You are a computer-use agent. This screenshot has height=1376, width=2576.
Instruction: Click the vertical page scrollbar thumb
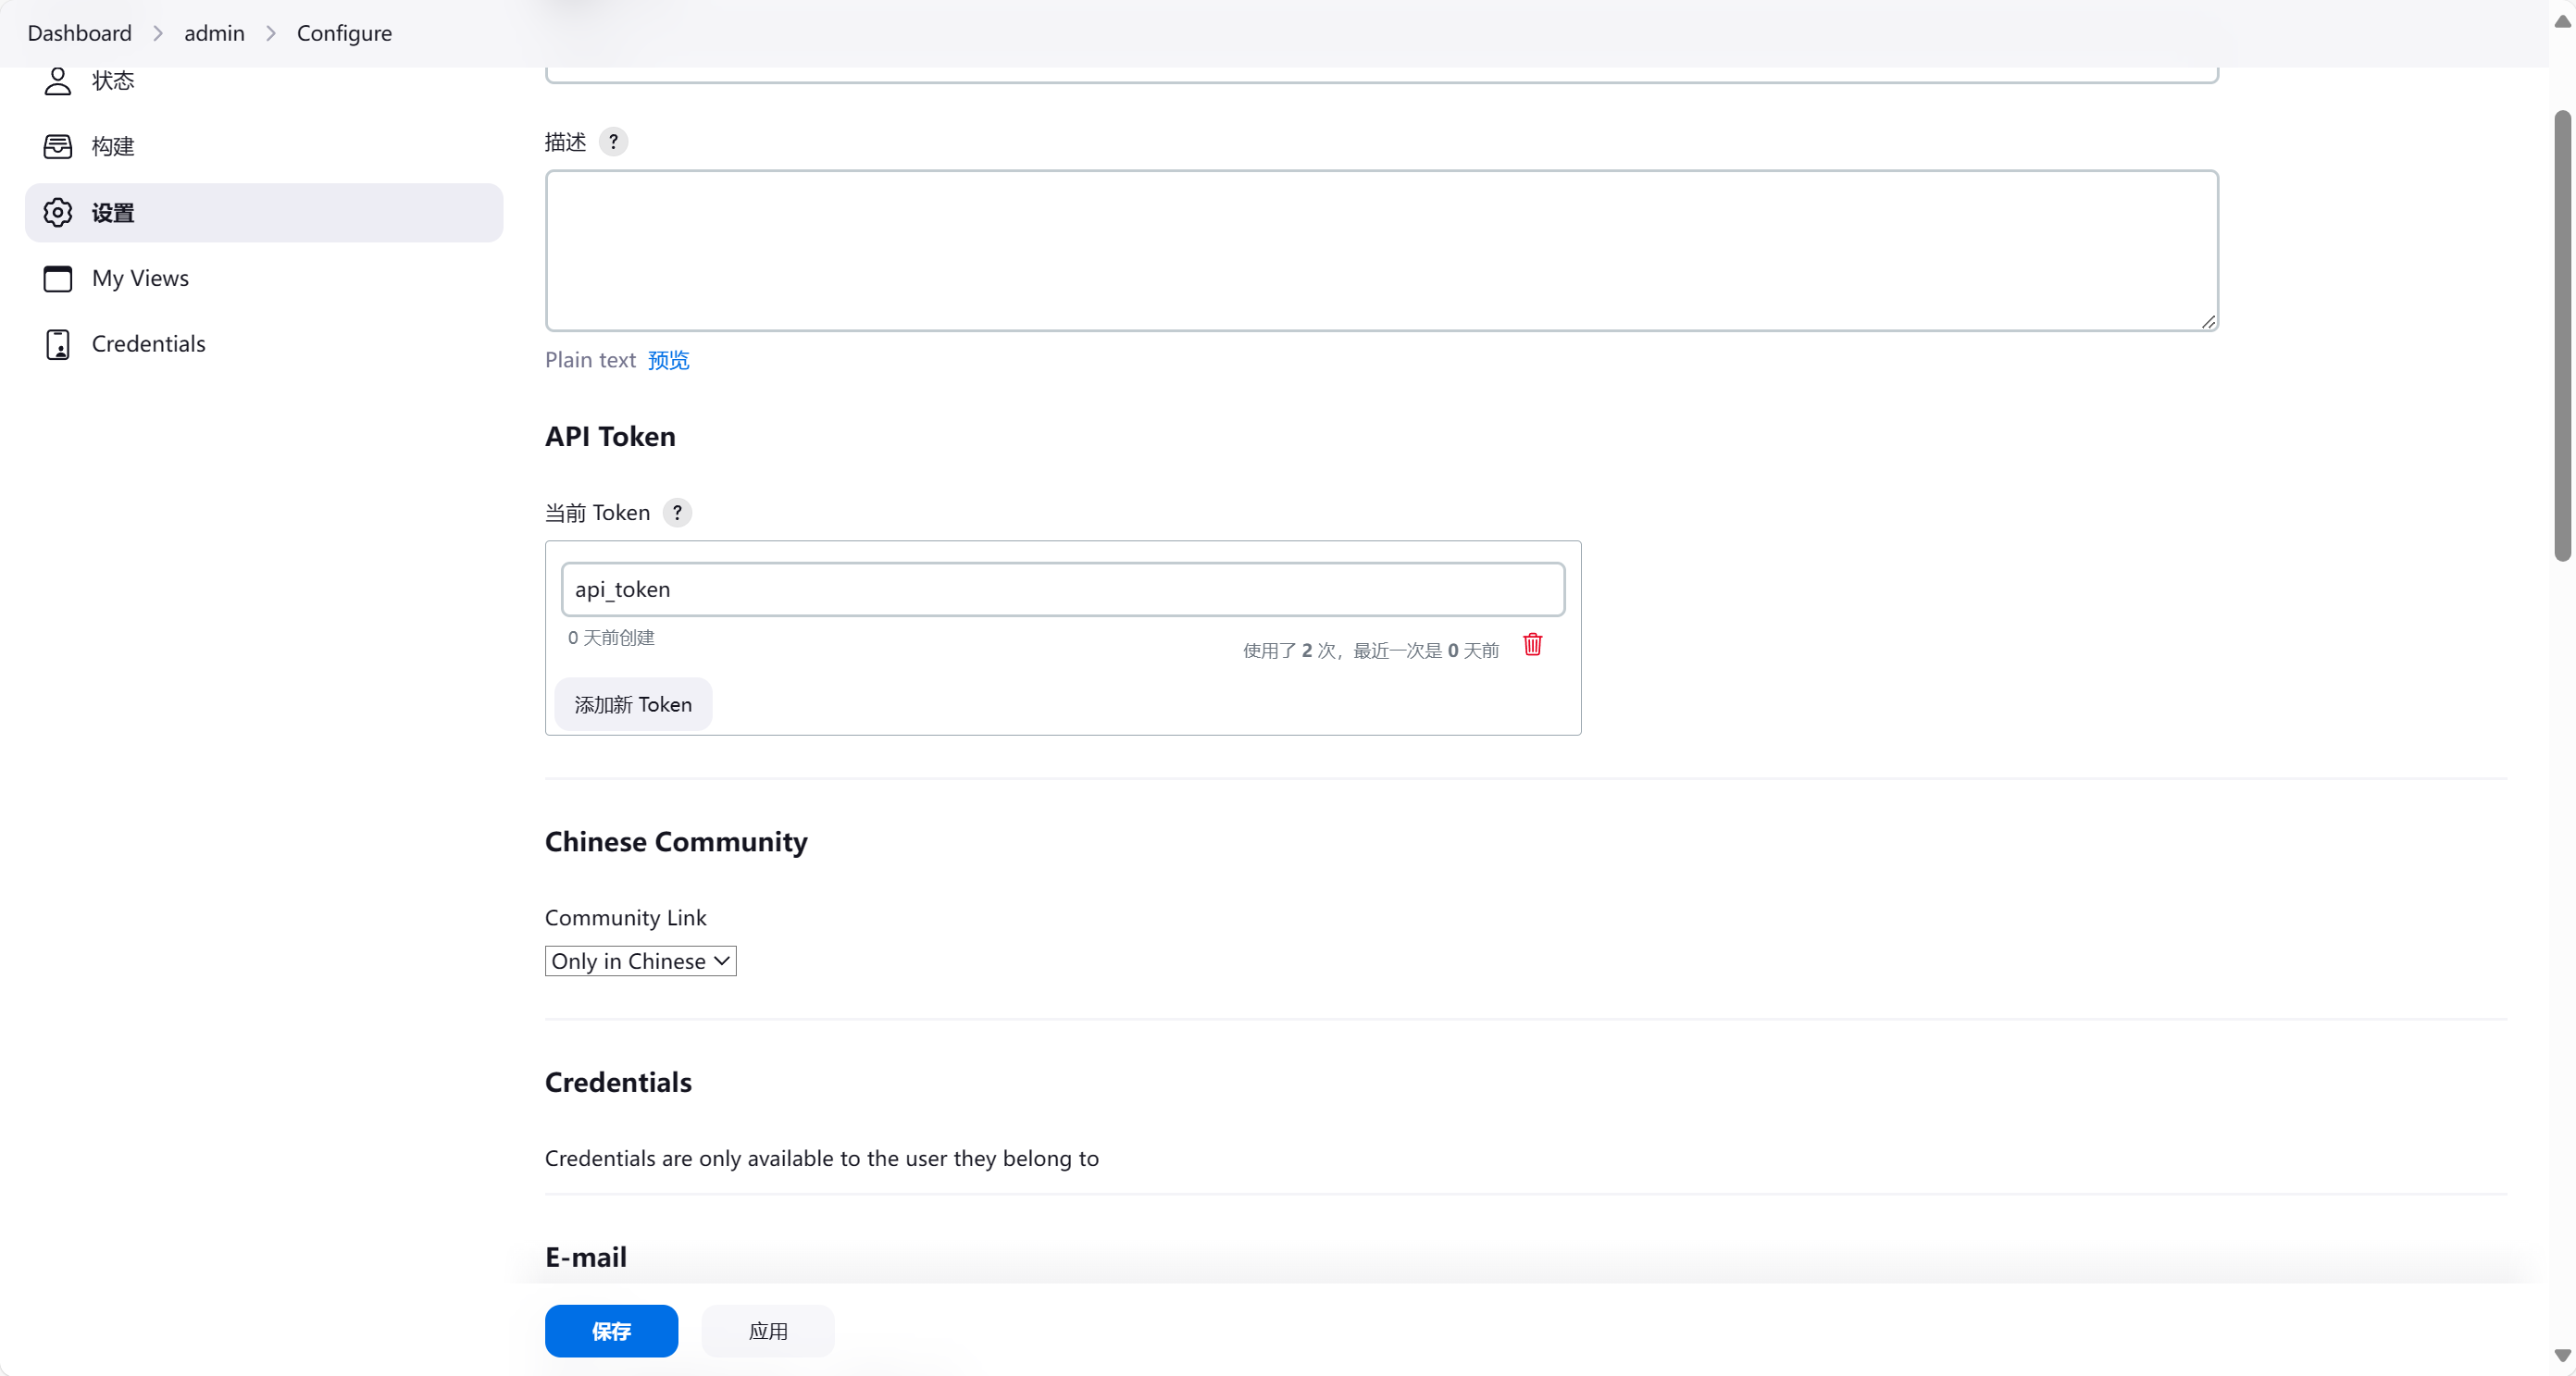pyautogui.click(x=2561, y=335)
